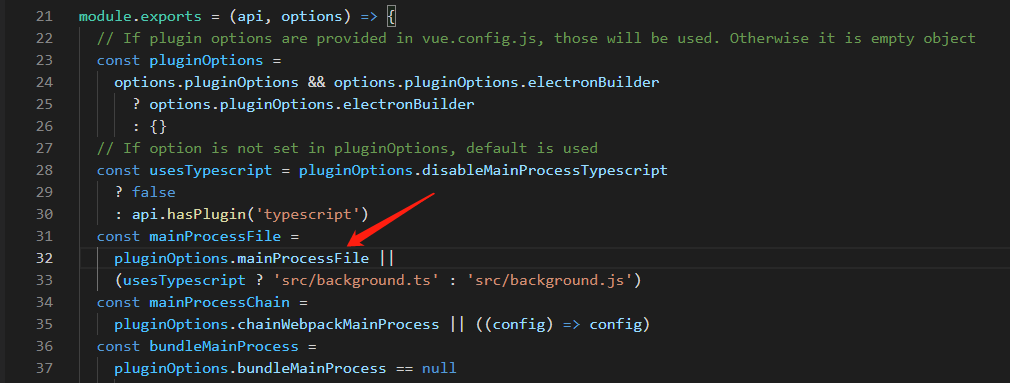Click the 'src/background.js' string
Viewport: 1010px width, 383px height.
[557, 281]
